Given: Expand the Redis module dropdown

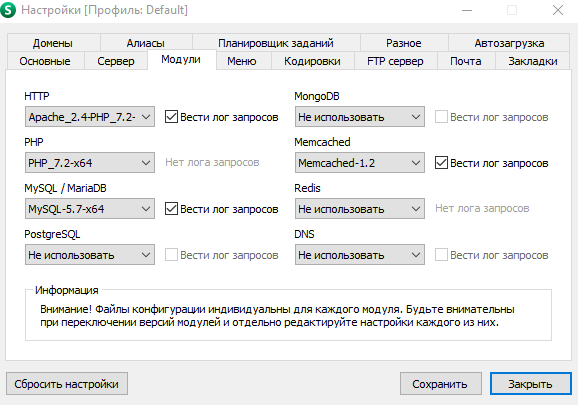Looking at the screenshot, I should [360, 209].
